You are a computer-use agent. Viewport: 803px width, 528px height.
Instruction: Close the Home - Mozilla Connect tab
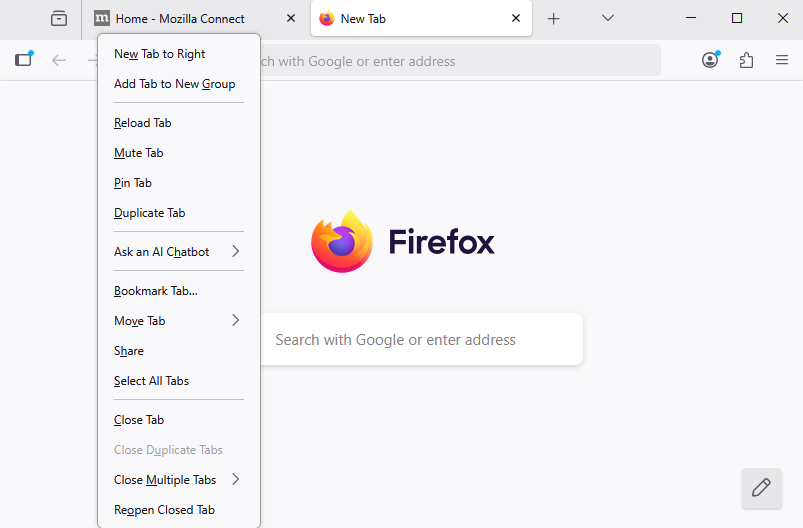pyautogui.click(x=291, y=18)
